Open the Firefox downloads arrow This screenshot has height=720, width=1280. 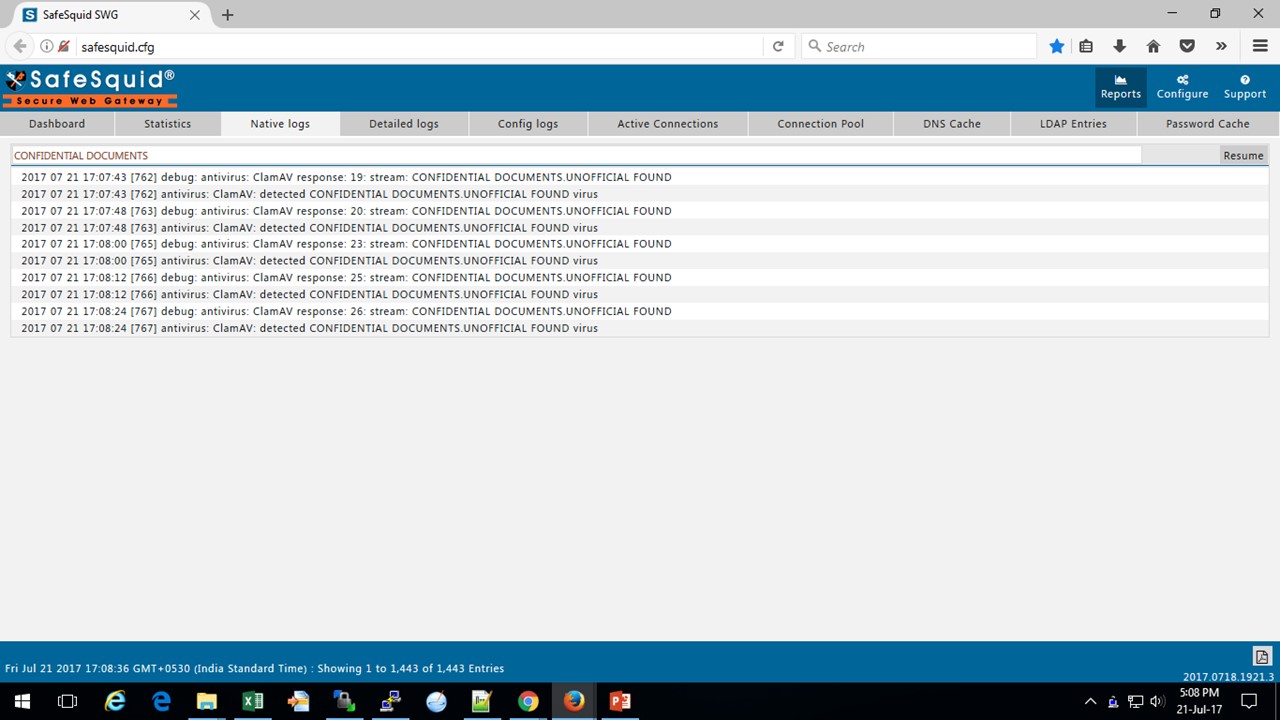1119,46
